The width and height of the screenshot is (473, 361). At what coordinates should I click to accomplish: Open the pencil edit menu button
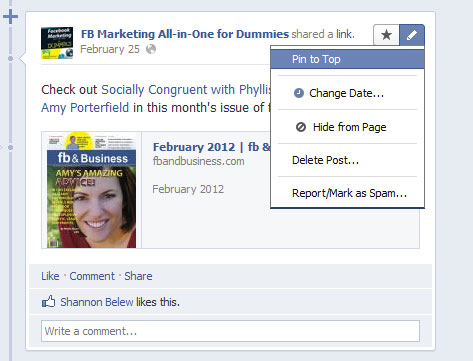pyautogui.click(x=412, y=35)
